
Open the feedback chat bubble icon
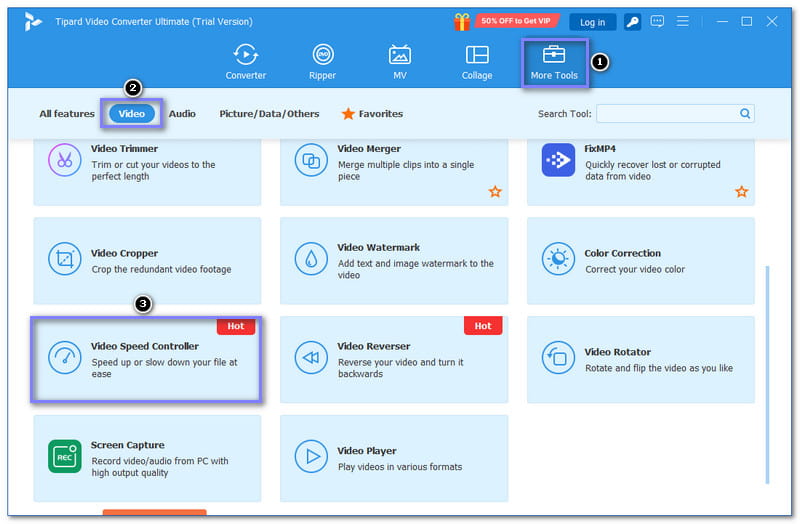(x=657, y=21)
